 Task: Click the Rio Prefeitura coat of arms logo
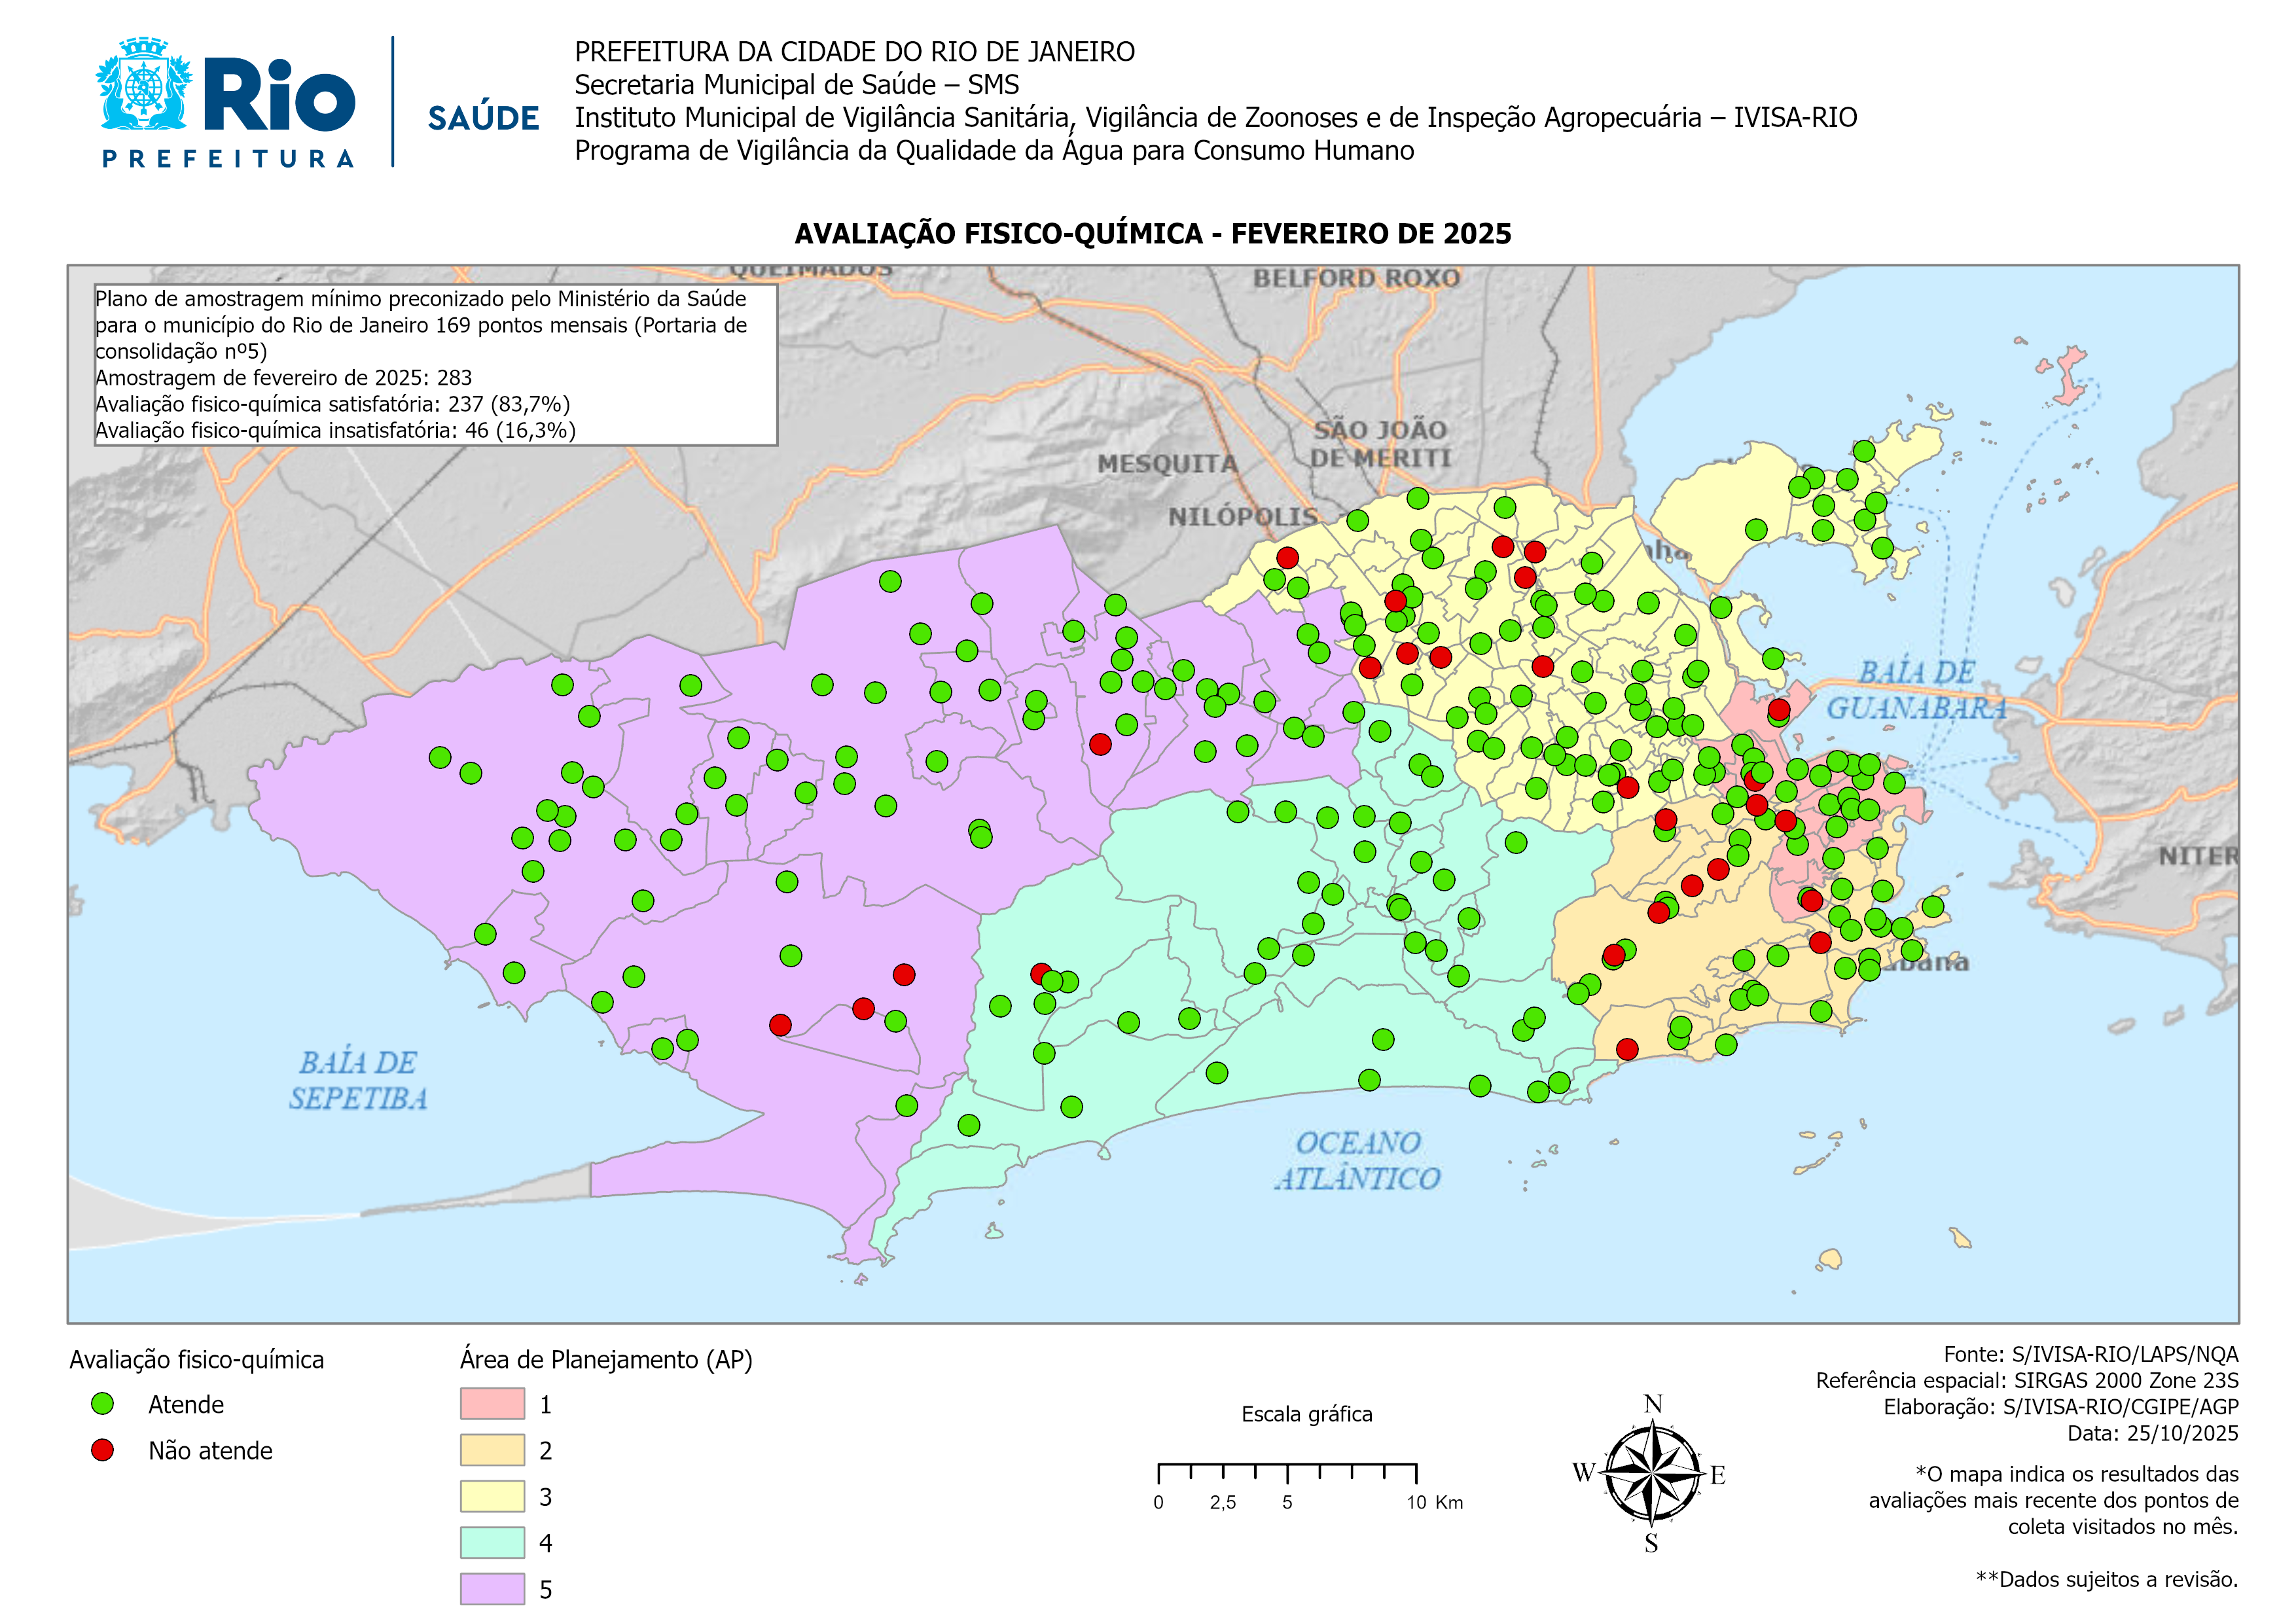(x=145, y=85)
